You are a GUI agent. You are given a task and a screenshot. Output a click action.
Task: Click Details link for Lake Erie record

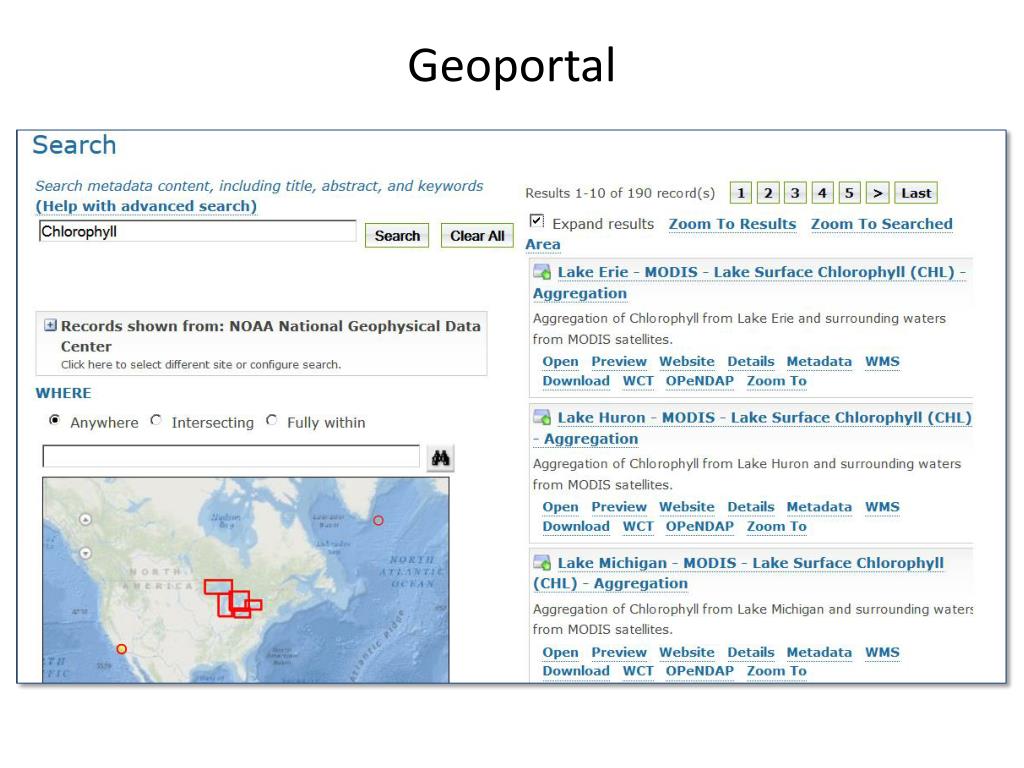[x=751, y=361]
